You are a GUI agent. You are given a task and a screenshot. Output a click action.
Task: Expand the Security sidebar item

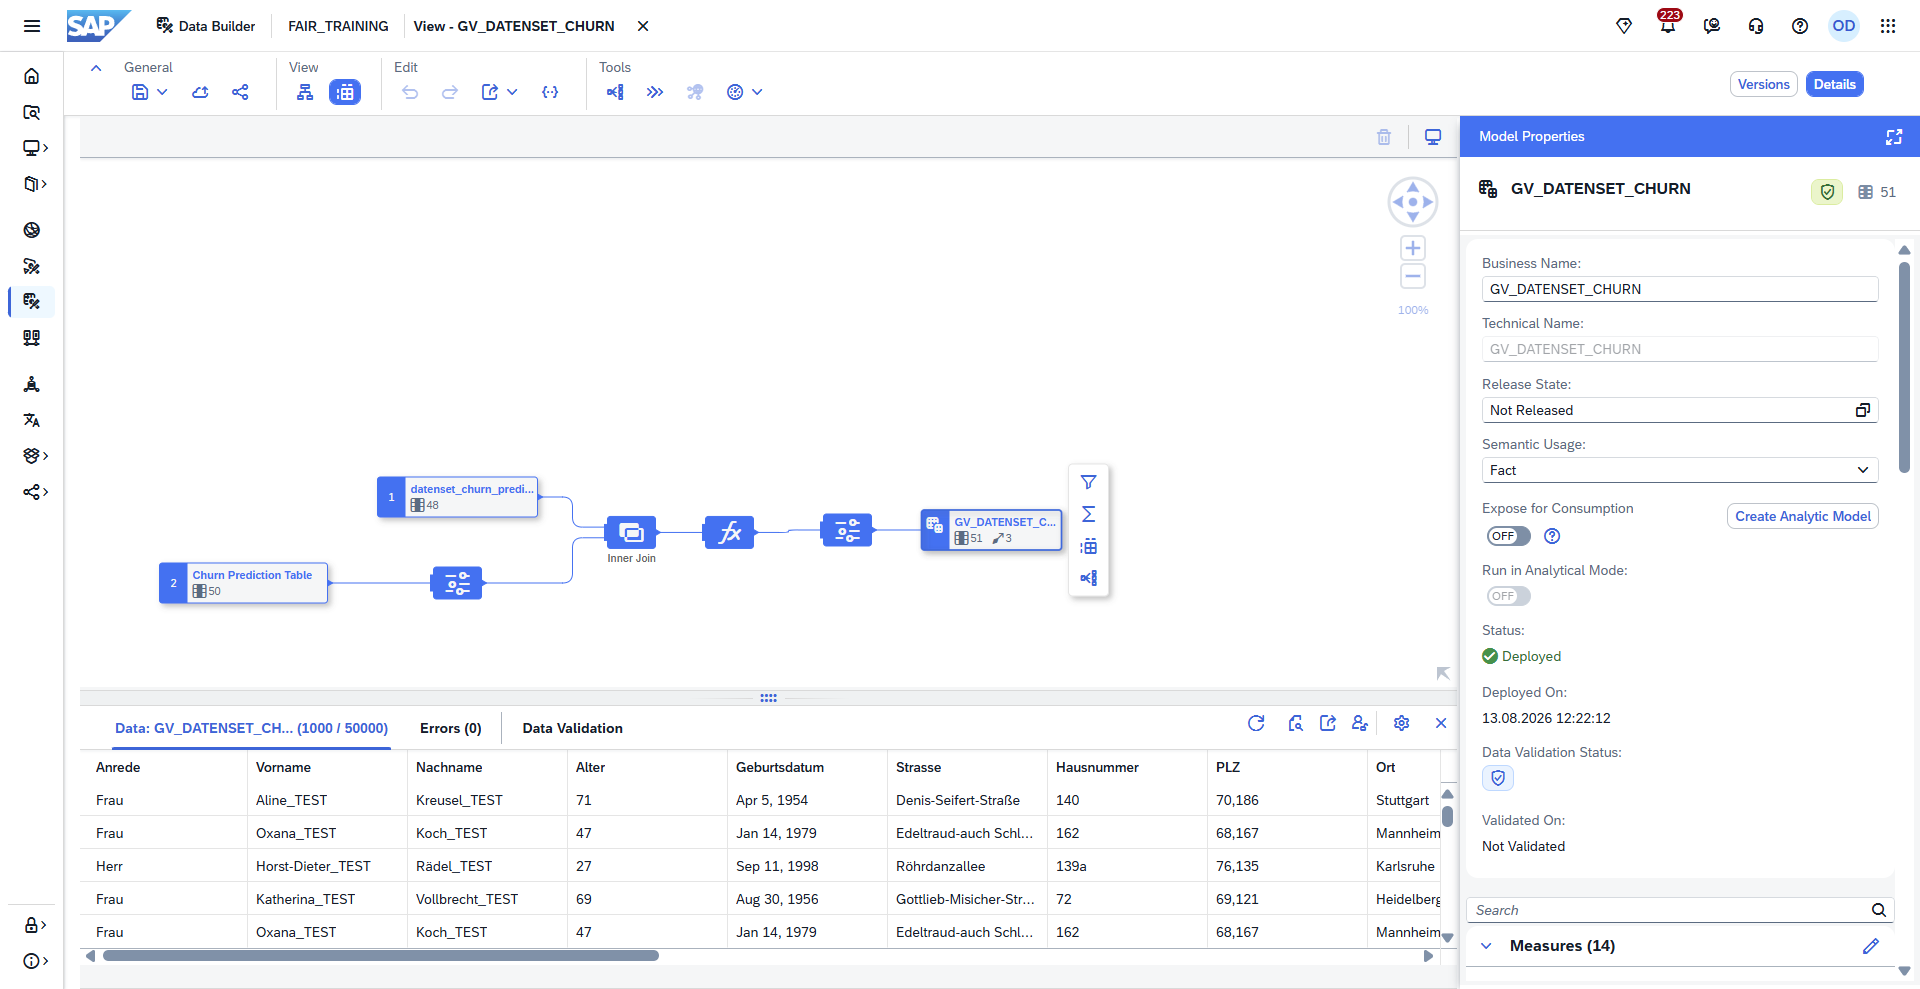click(x=36, y=925)
